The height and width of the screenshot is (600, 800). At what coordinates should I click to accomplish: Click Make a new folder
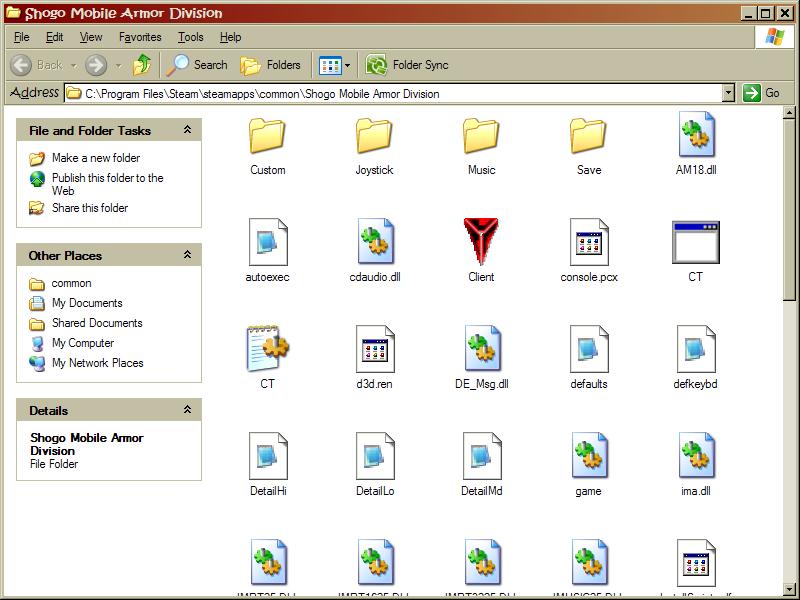tap(85, 158)
